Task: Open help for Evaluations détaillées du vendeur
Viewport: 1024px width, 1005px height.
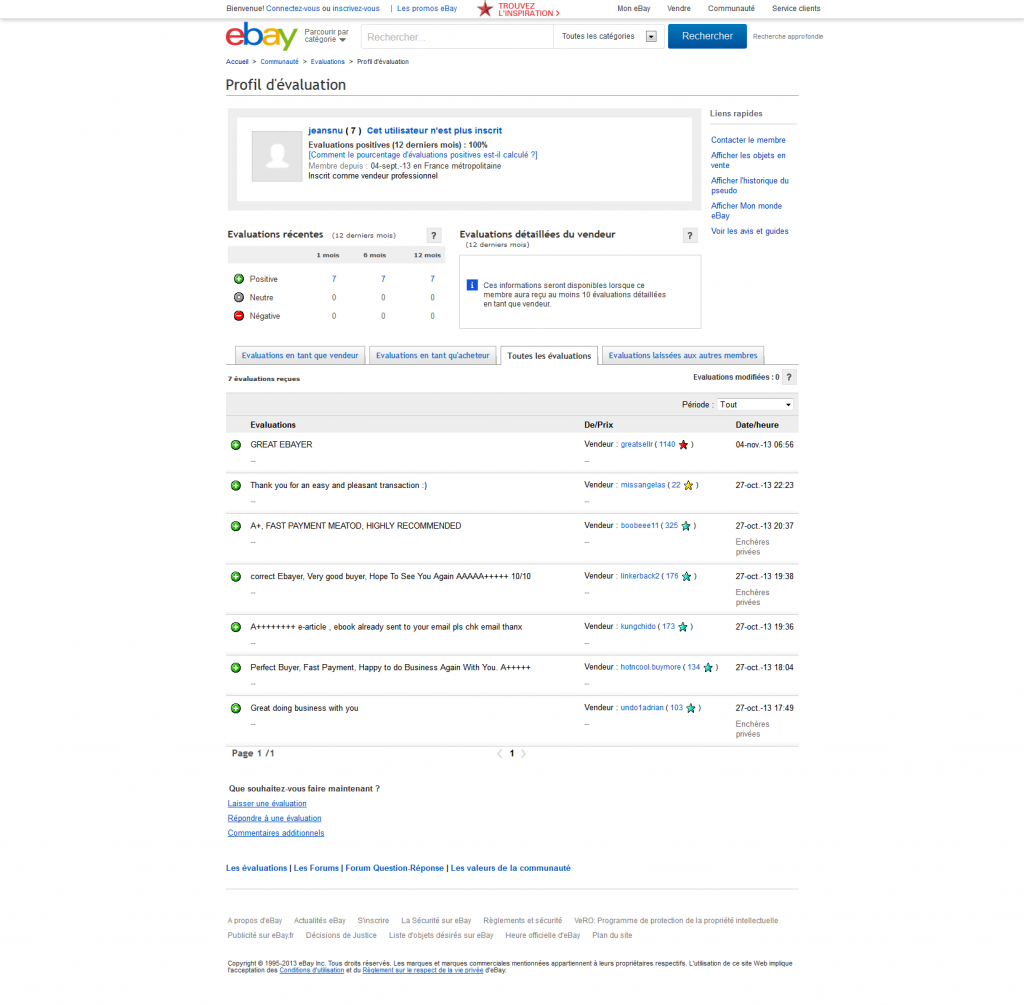Action: tap(690, 235)
